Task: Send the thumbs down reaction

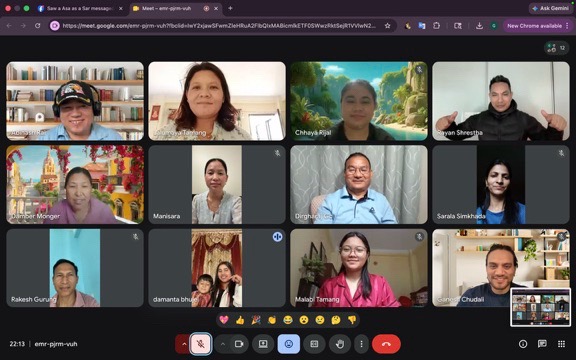Action: [352, 320]
